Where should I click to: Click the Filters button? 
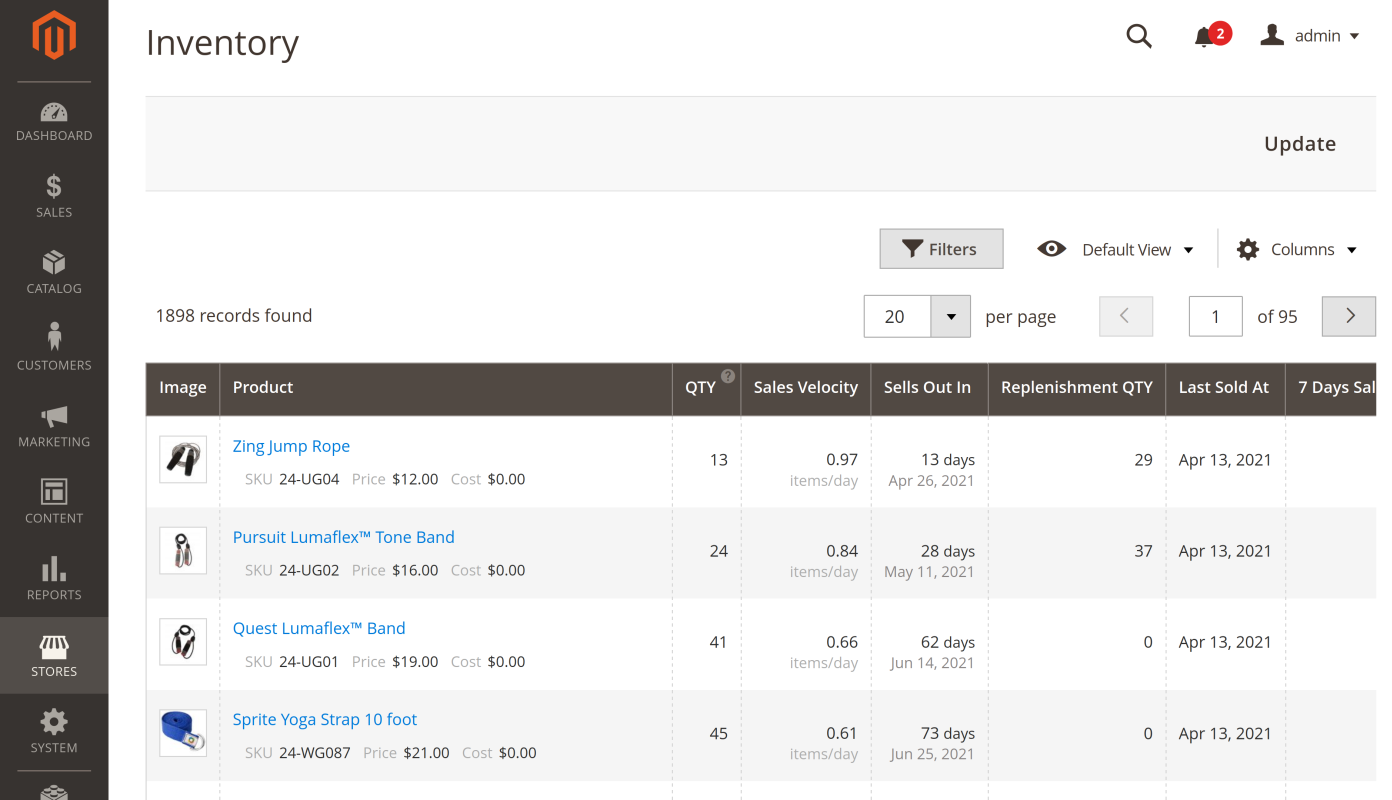pos(941,249)
